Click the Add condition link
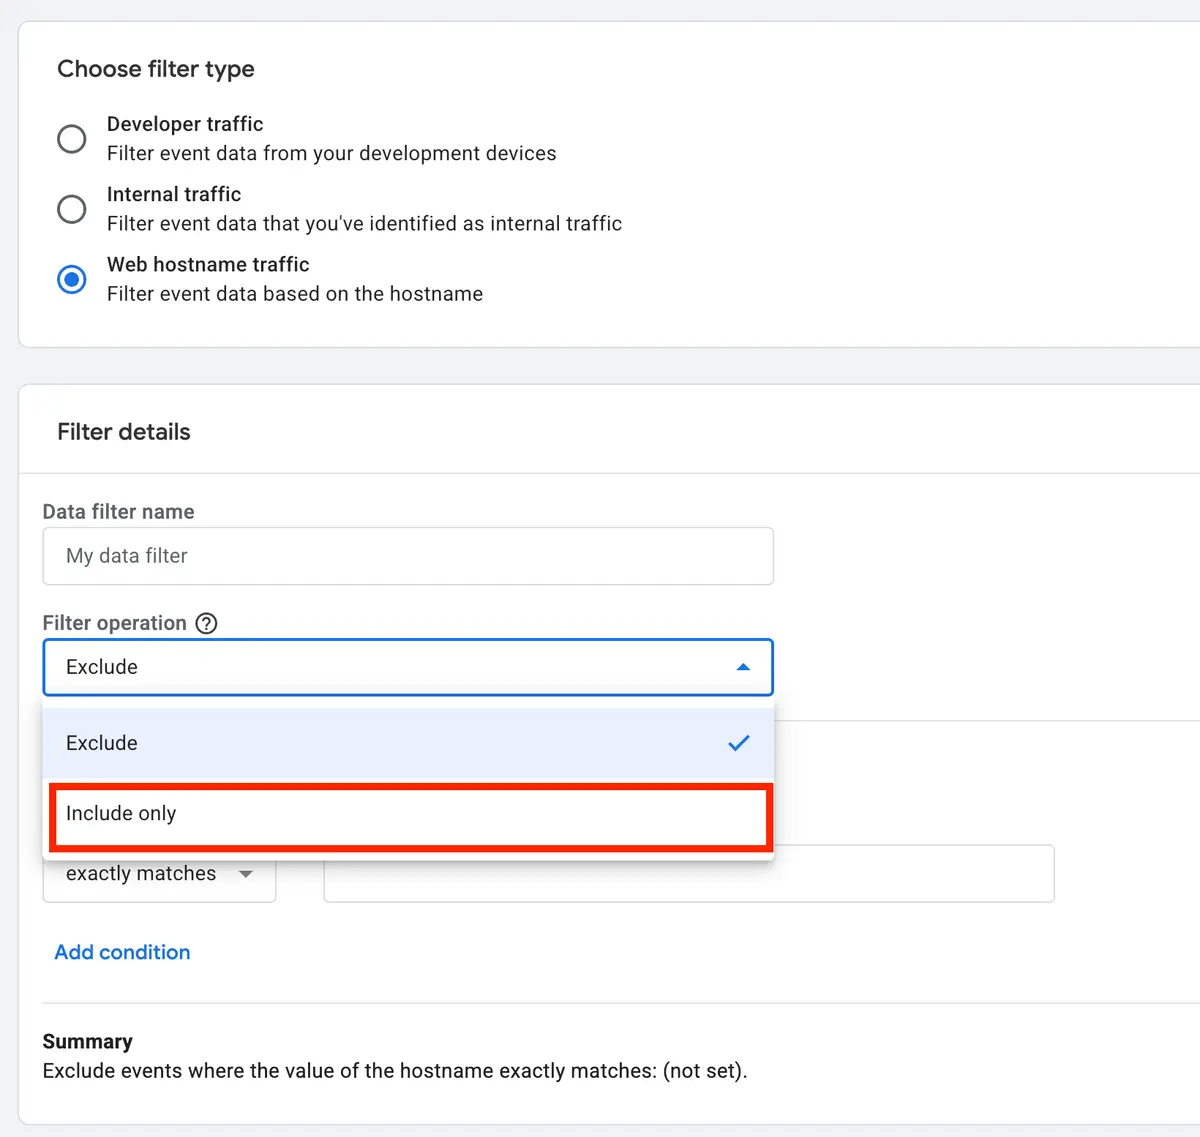This screenshot has width=1200, height=1137. [x=122, y=952]
